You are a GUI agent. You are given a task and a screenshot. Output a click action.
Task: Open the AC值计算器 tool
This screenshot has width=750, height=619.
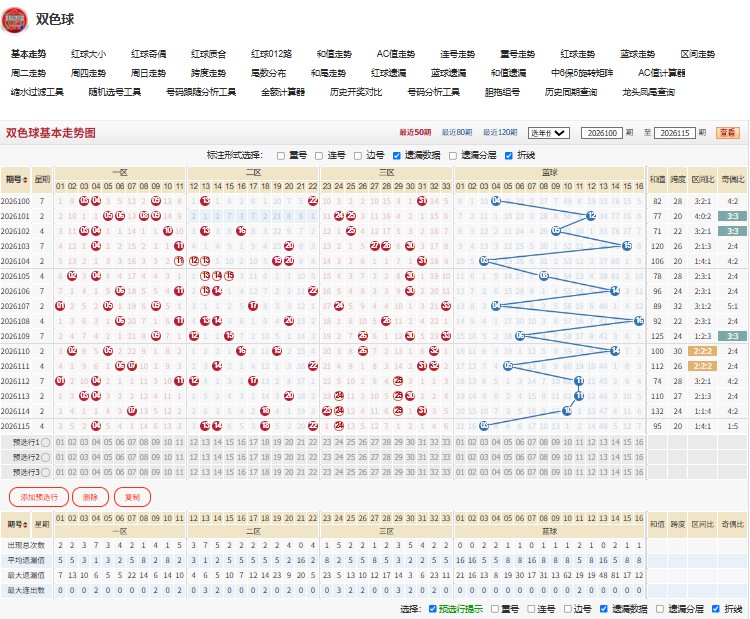662,73
